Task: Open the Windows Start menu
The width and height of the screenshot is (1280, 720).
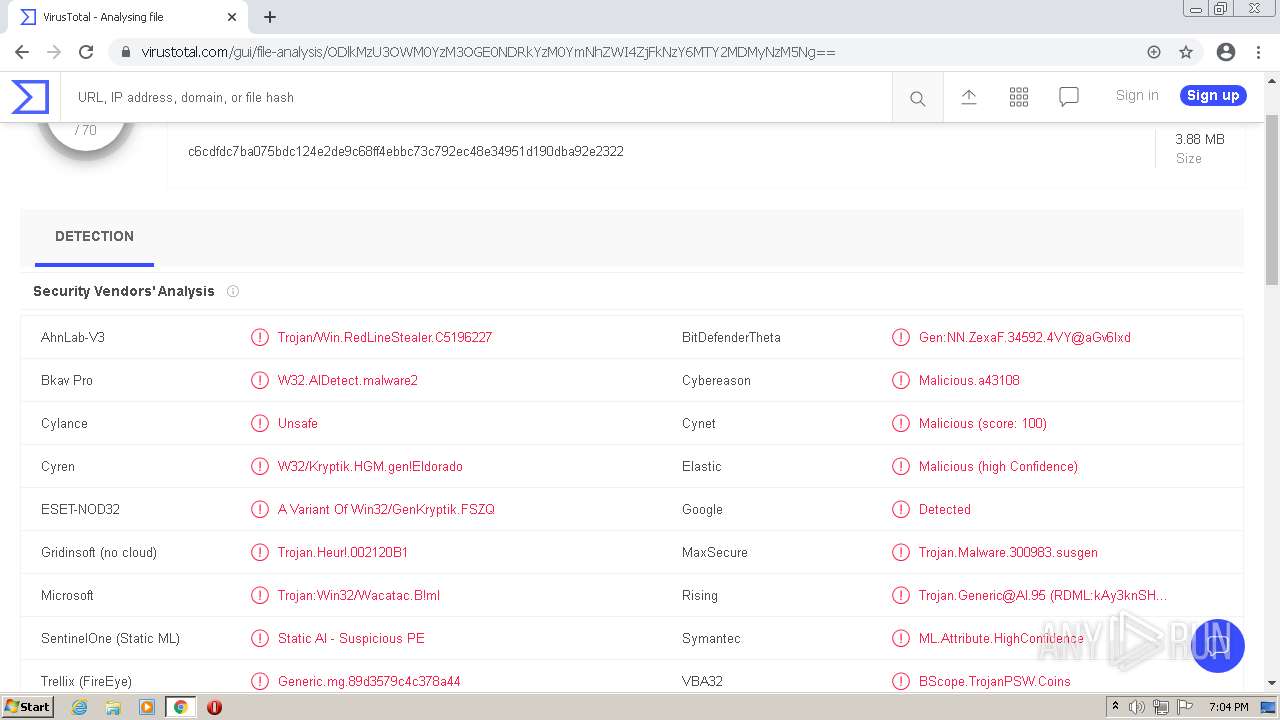Action: (x=28, y=707)
